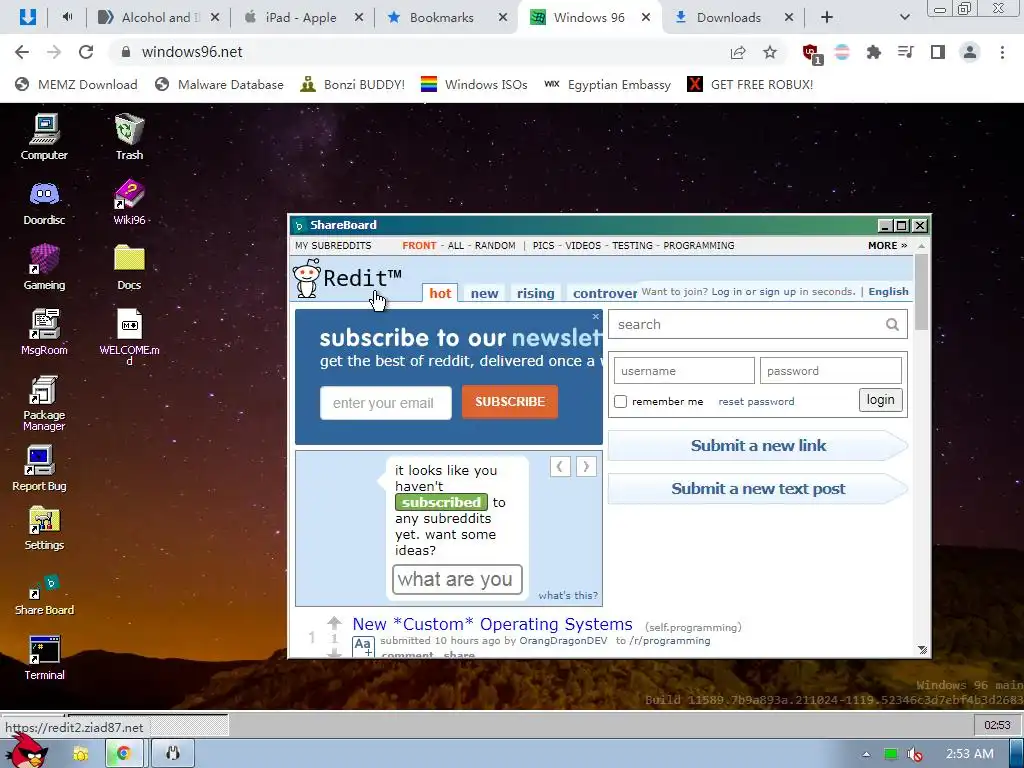Open the Settings desktop icon
This screenshot has width=1024, height=768.
pyautogui.click(x=44, y=528)
